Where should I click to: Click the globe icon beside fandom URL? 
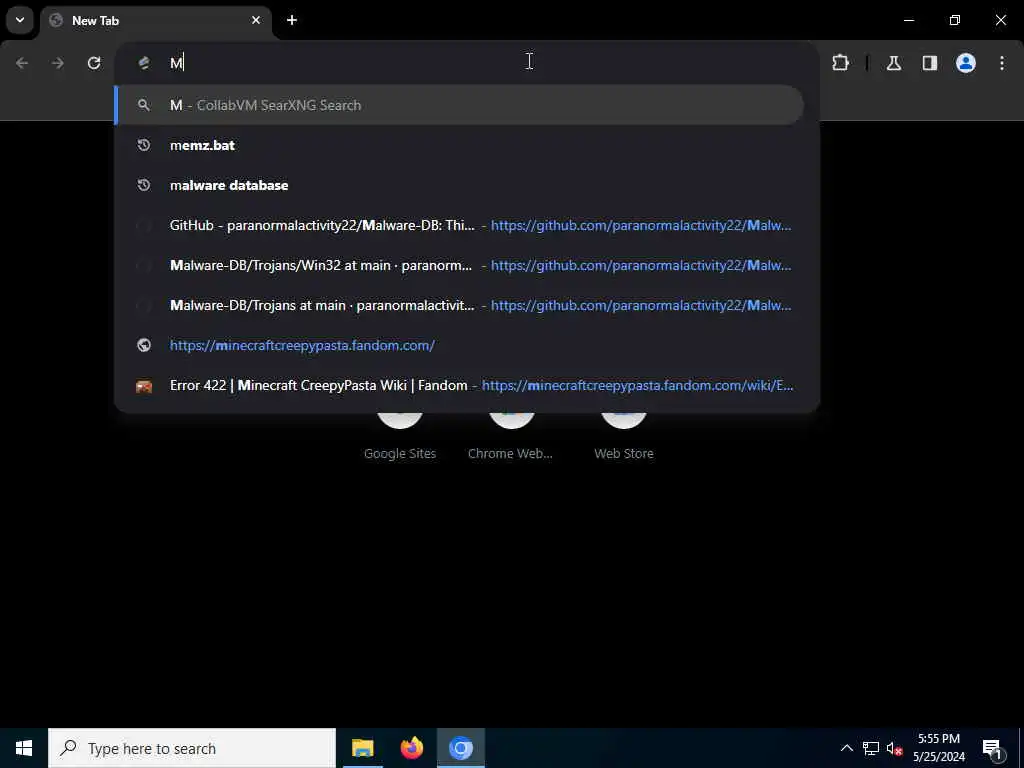(144, 345)
